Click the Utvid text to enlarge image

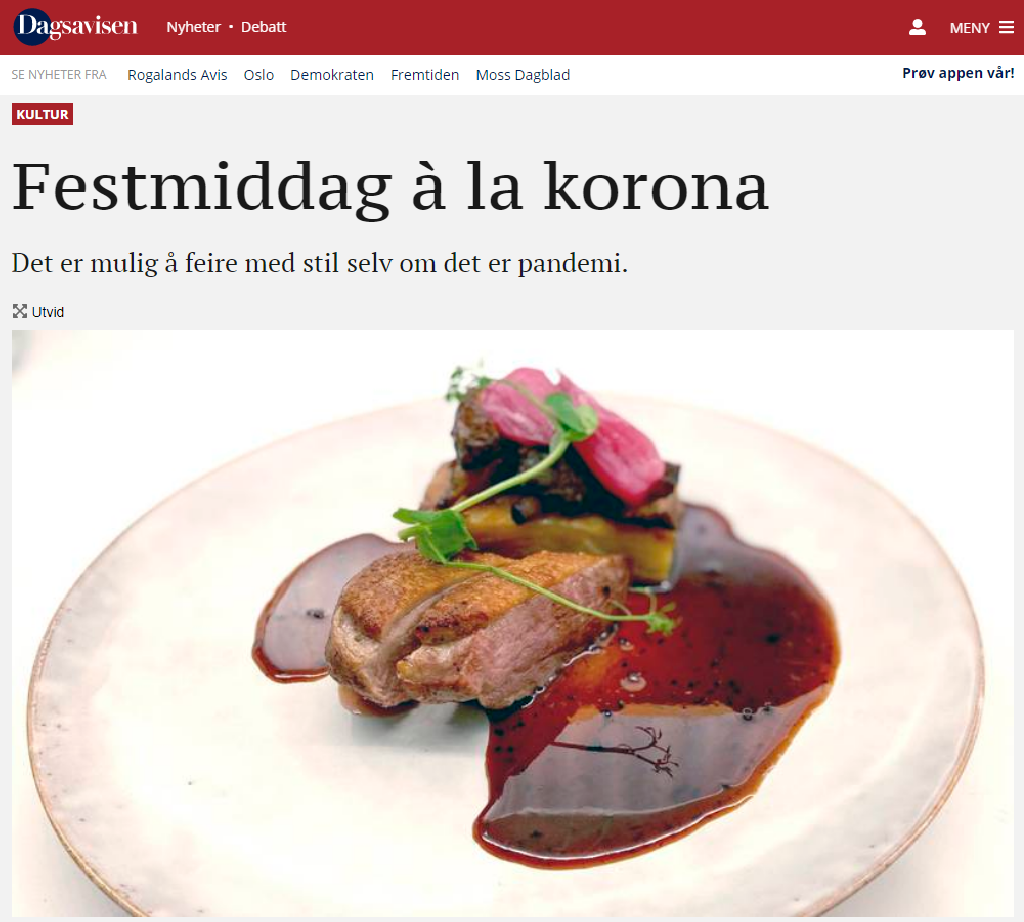48,312
